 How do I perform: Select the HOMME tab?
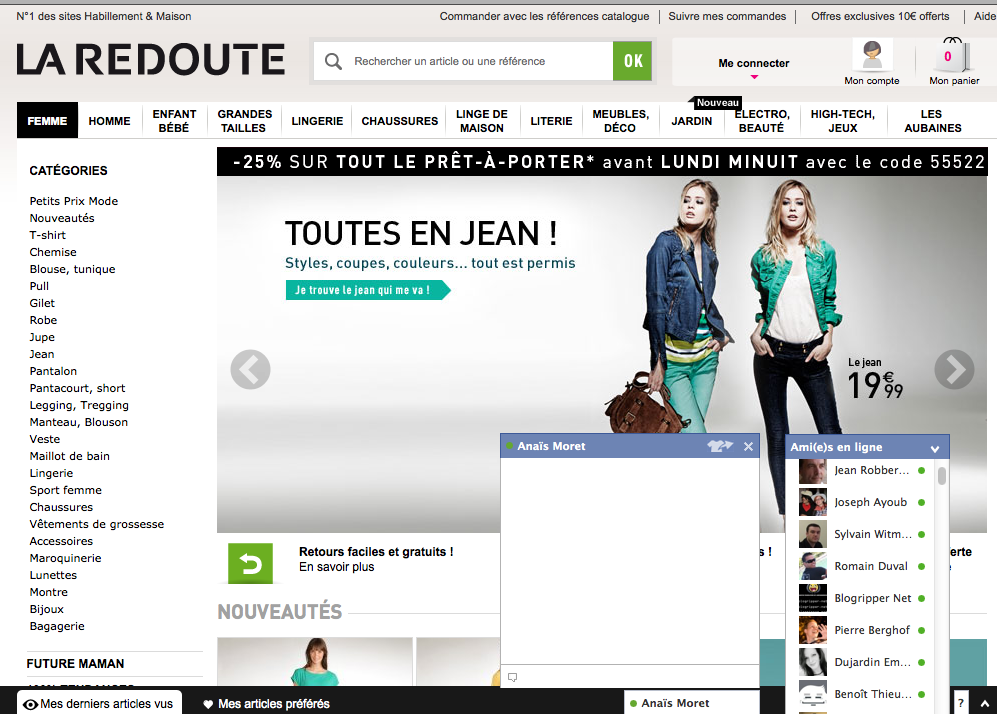click(x=109, y=121)
